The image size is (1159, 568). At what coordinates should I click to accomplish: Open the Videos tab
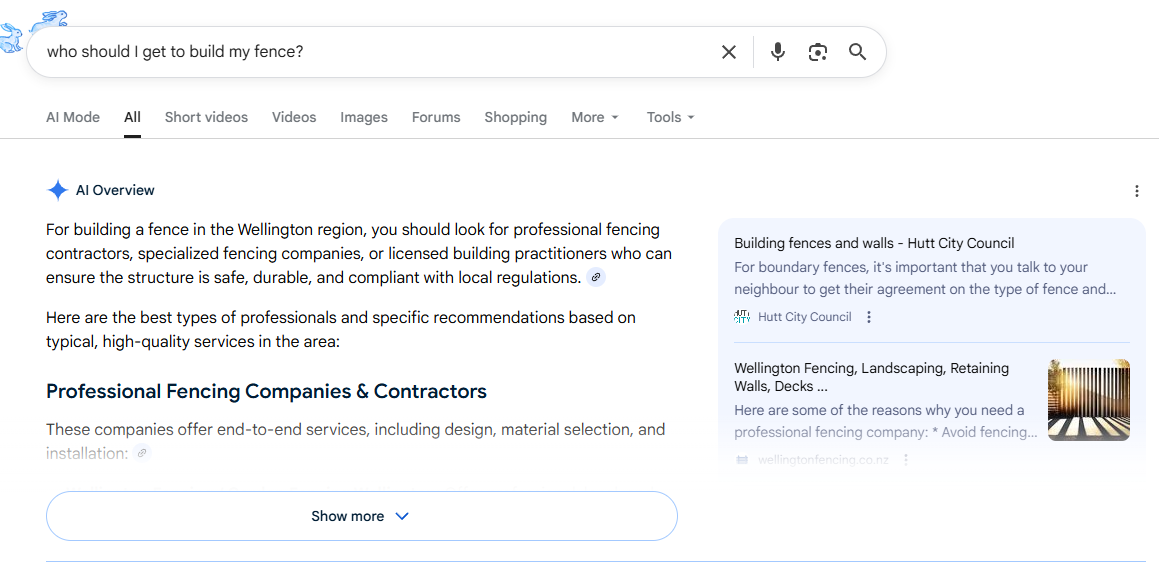tap(294, 117)
